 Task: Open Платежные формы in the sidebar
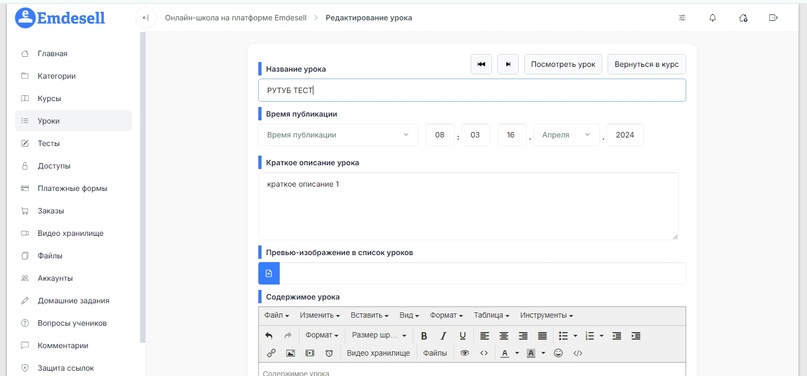(74, 188)
